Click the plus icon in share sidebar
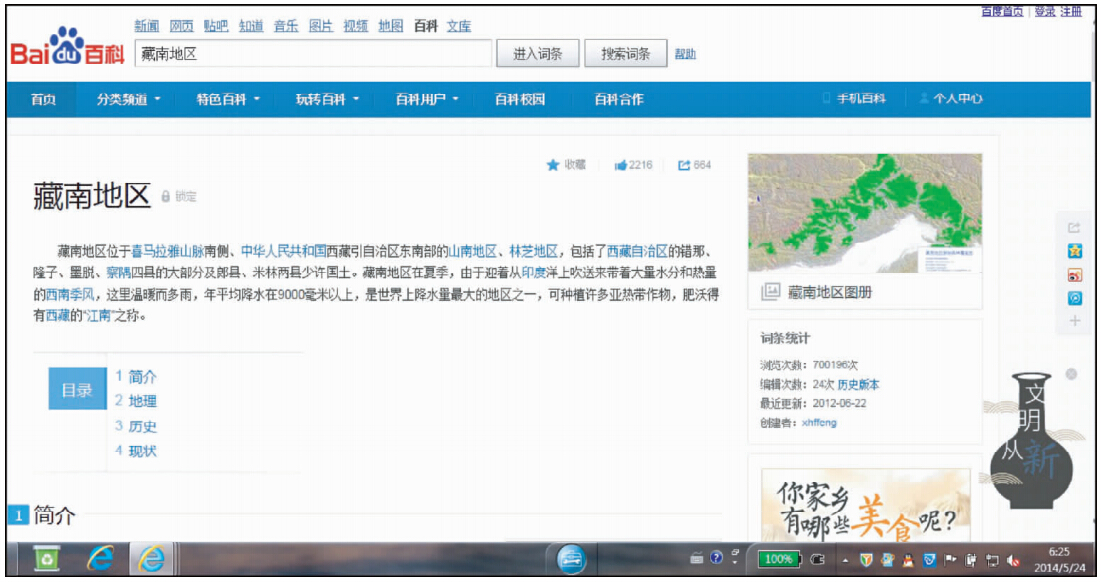 [x=1075, y=321]
